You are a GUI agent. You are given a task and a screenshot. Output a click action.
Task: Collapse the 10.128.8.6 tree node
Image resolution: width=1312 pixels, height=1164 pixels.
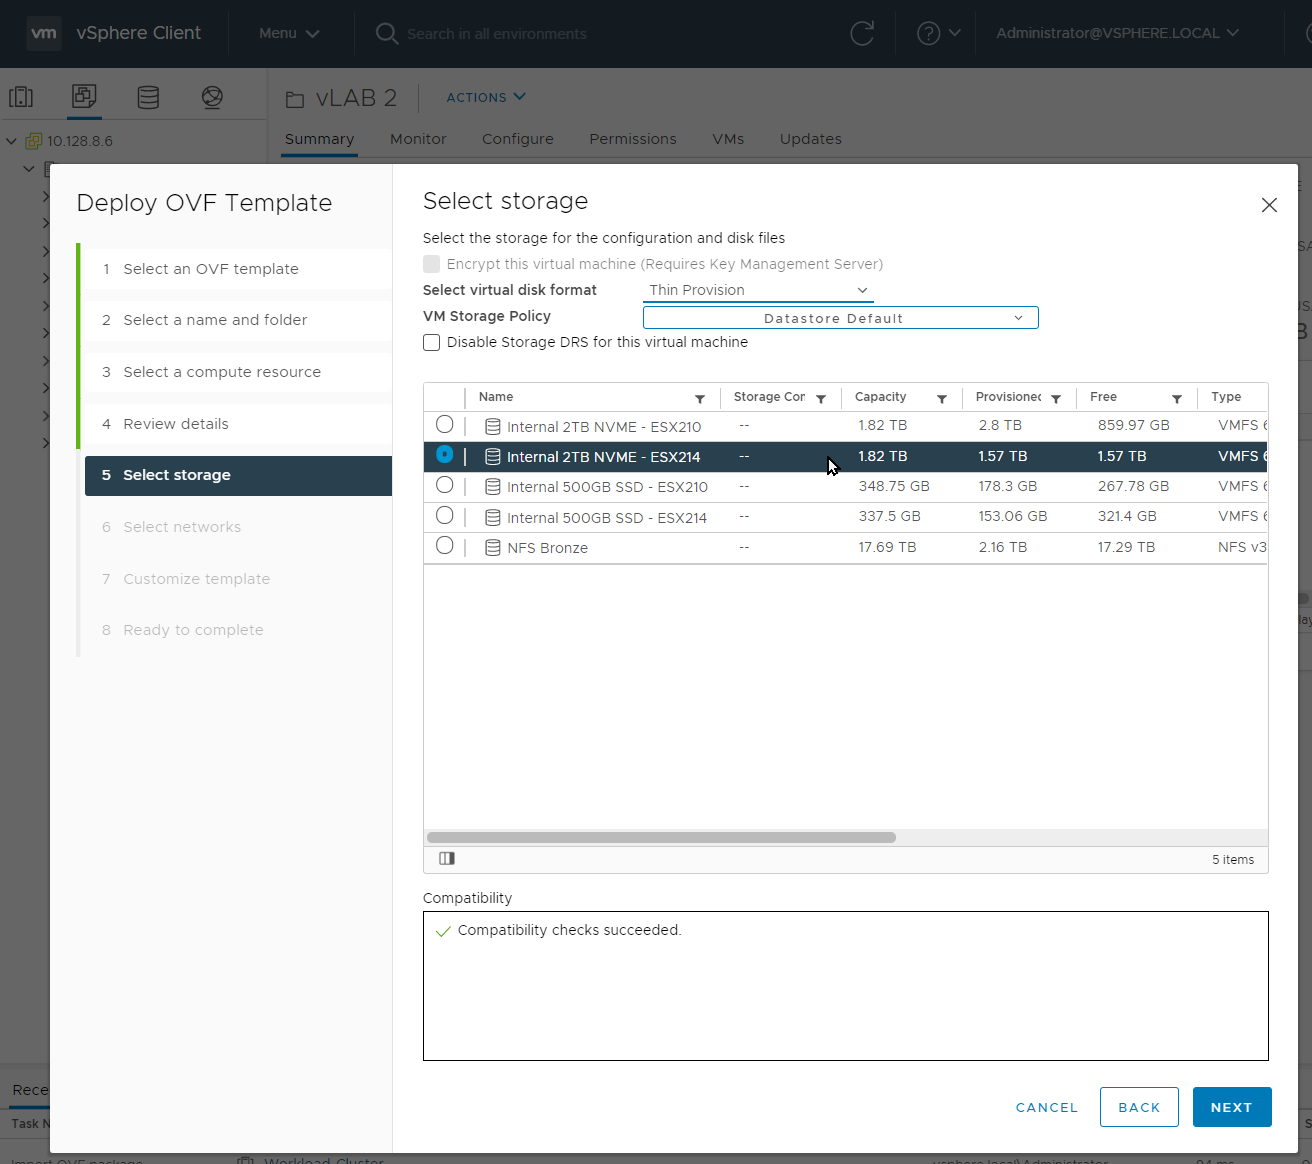coord(12,141)
